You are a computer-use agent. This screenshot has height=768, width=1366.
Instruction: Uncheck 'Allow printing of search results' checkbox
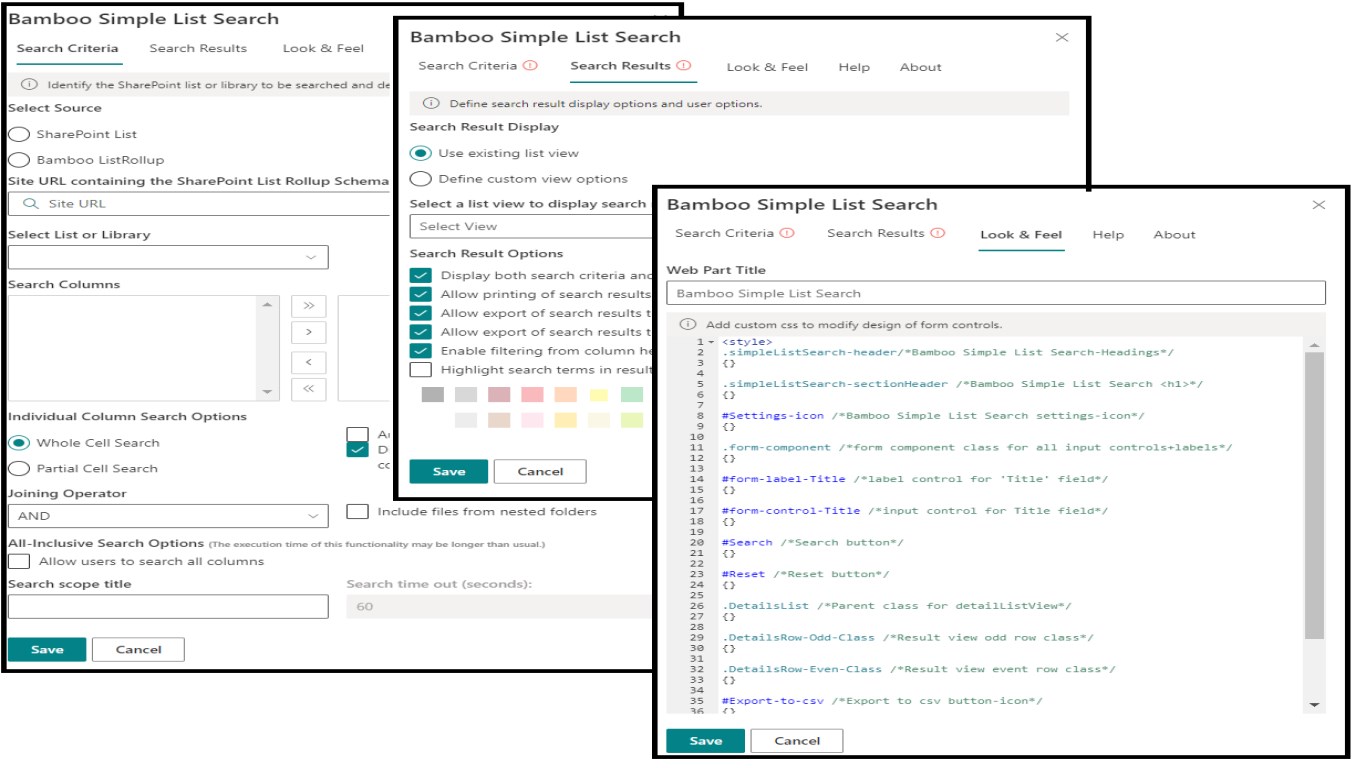pyautogui.click(x=421, y=294)
